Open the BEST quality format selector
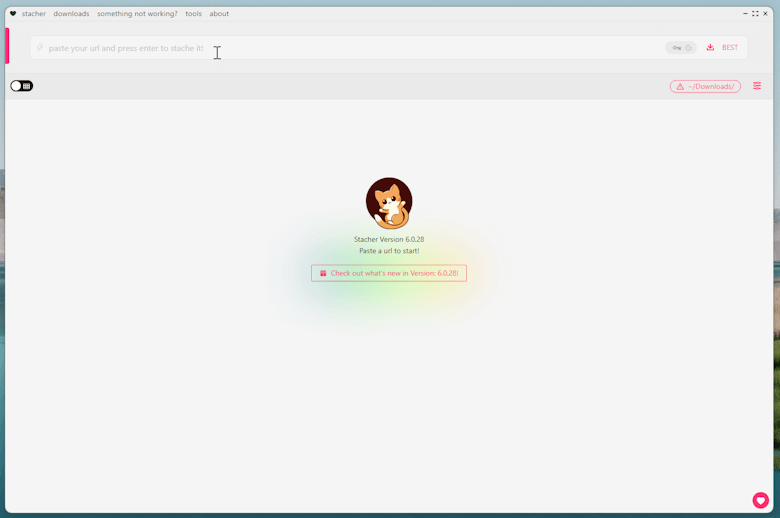This screenshot has width=780, height=518. click(730, 47)
